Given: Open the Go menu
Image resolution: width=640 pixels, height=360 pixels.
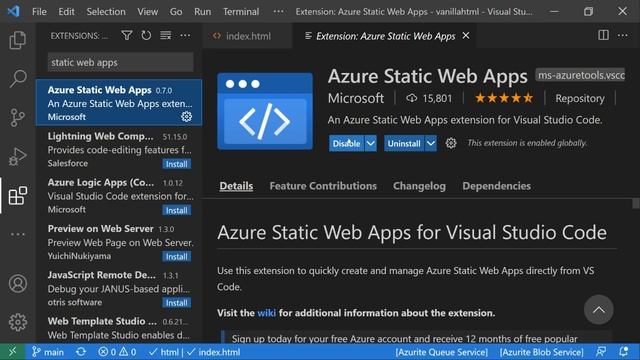Looking at the screenshot, I should pyautogui.click(x=176, y=11).
